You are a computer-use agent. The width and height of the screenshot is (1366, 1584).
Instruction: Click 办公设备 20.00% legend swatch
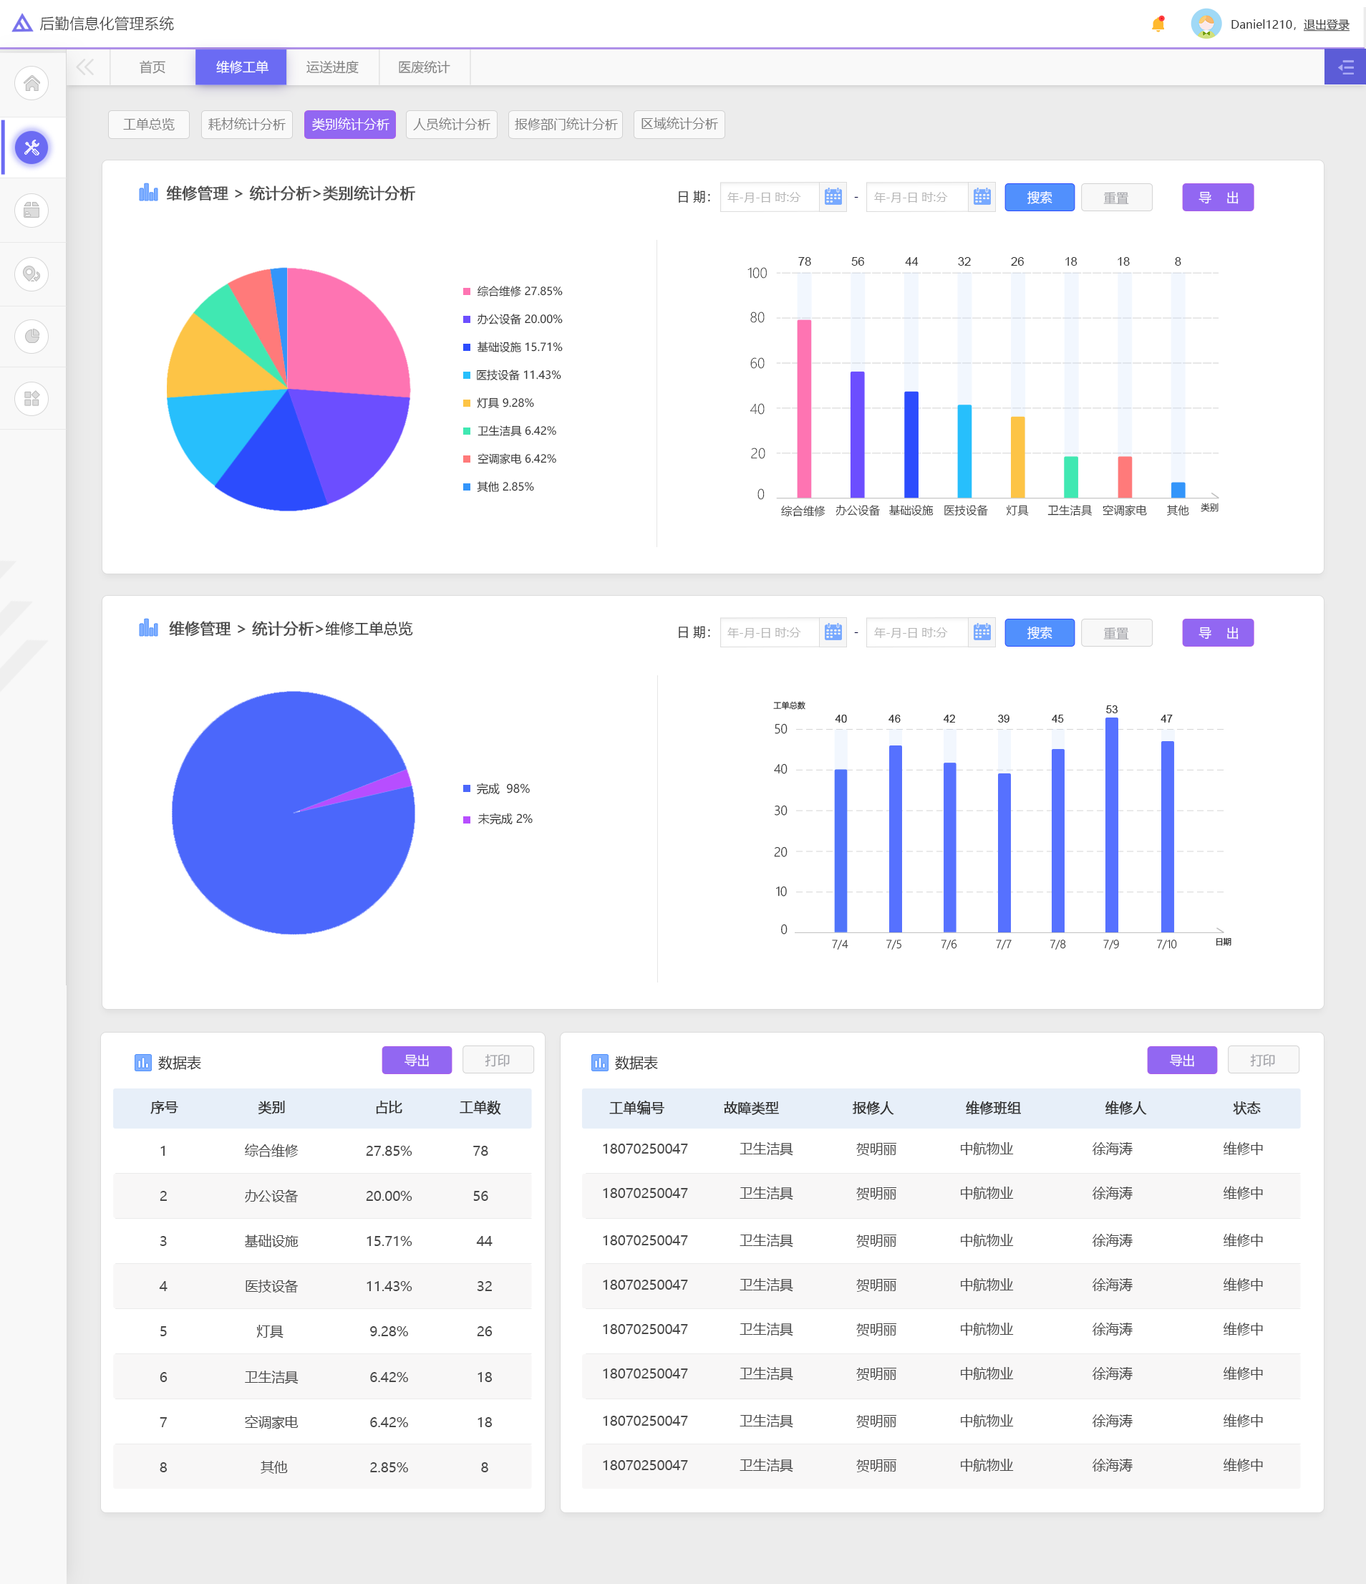(x=466, y=319)
